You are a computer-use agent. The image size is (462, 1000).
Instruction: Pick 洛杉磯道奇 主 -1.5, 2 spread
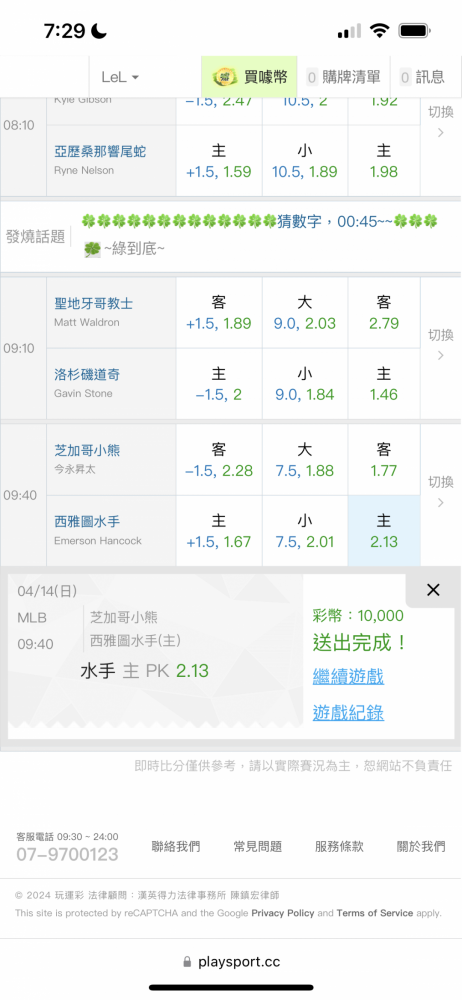pos(218,384)
